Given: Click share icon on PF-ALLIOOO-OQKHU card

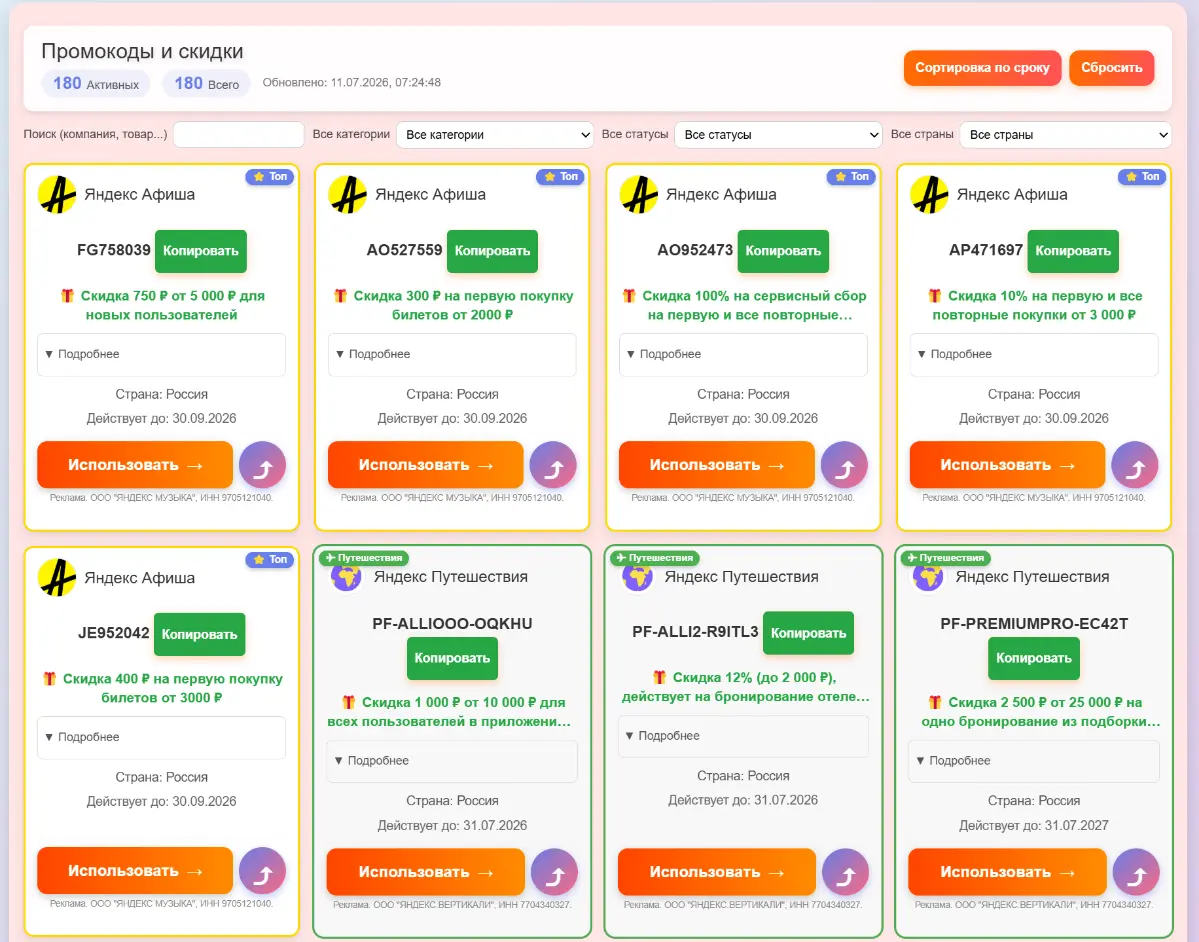Looking at the screenshot, I should click(x=554, y=872).
